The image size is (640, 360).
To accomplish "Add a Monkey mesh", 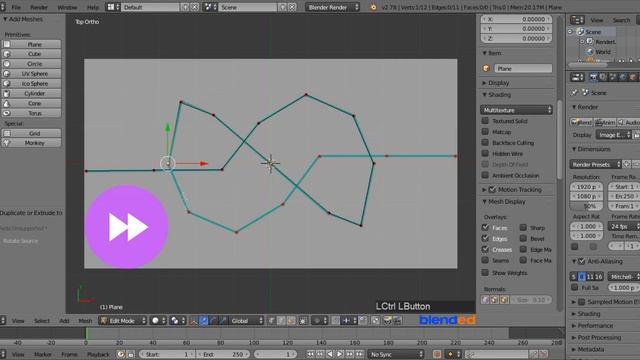I will coord(31,143).
